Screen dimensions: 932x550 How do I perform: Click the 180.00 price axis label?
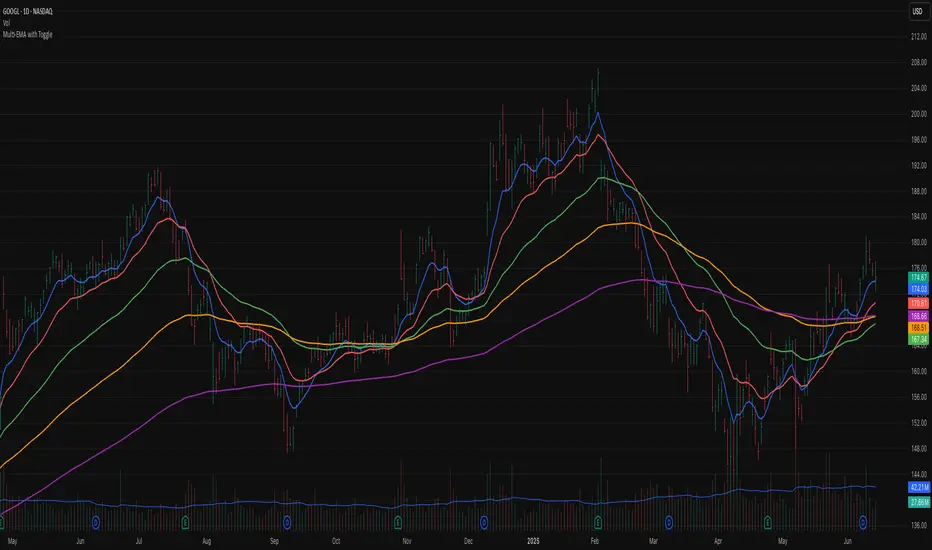tap(918, 243)
